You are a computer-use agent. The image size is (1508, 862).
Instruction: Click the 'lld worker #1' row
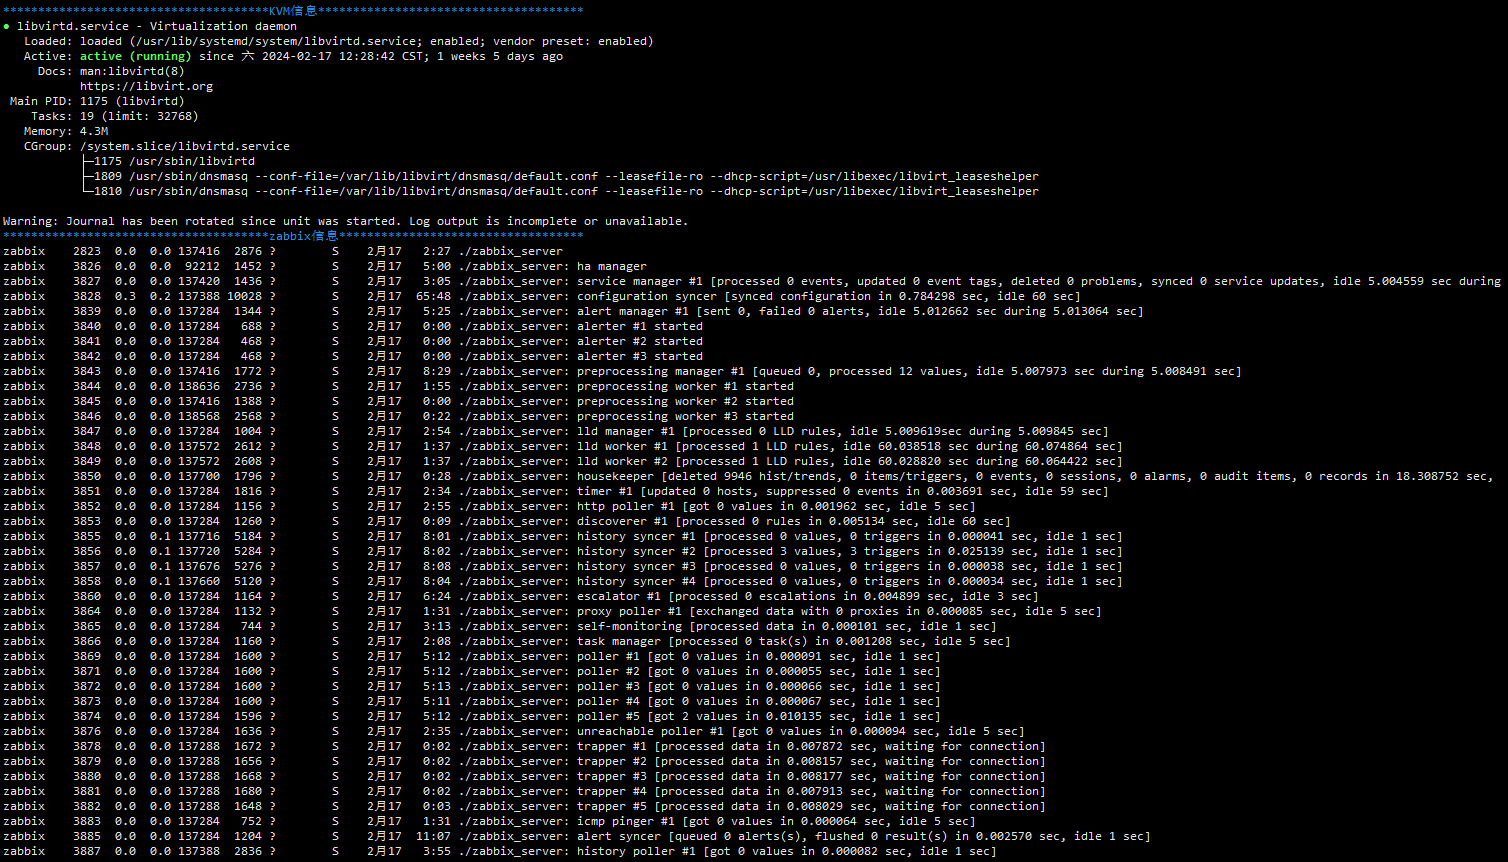pyautogui.click(x=562, y=446)
